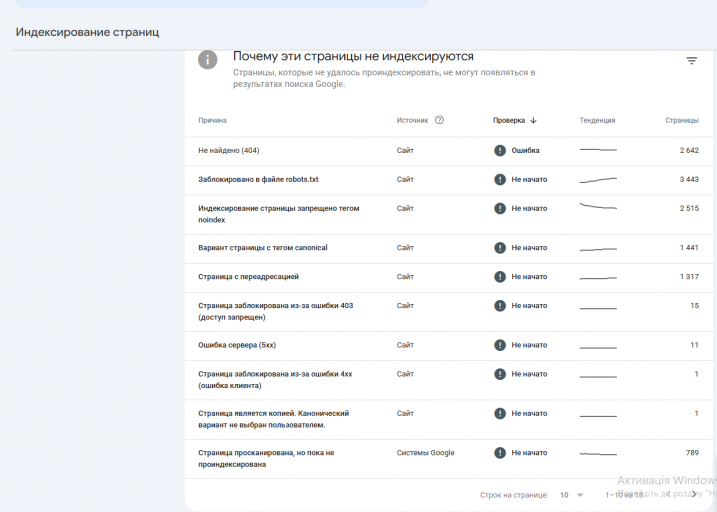Screen dimensions: 717x512
Task: Click the Источник column header
Action: 412,121
